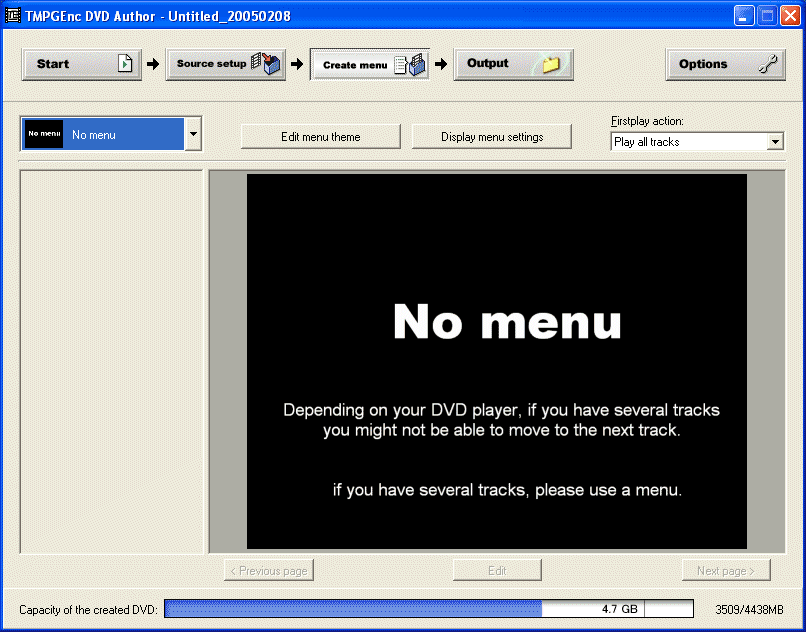Click the film box icon on Source setup

tap(268, 64)
